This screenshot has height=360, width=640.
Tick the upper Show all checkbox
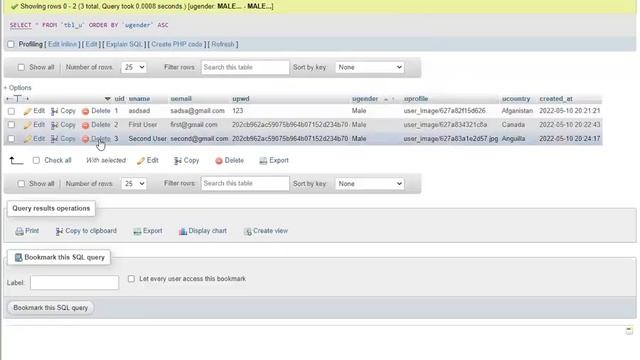(x=21, y=67)
